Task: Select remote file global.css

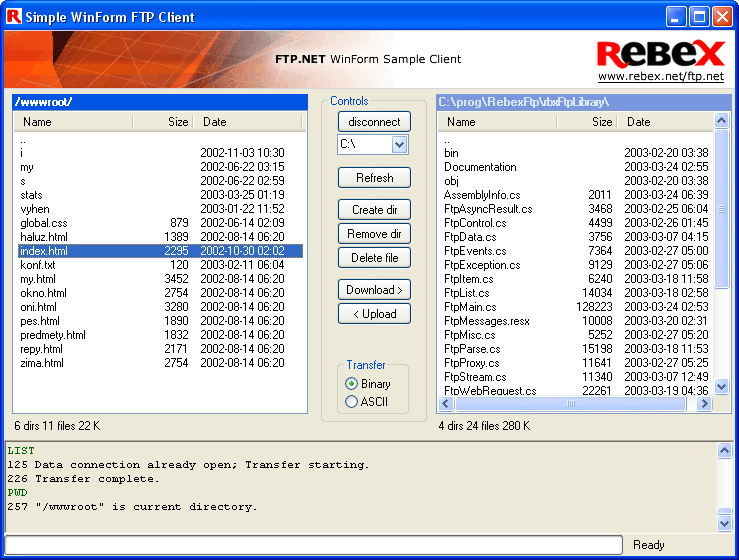Action: click(44, 223)
